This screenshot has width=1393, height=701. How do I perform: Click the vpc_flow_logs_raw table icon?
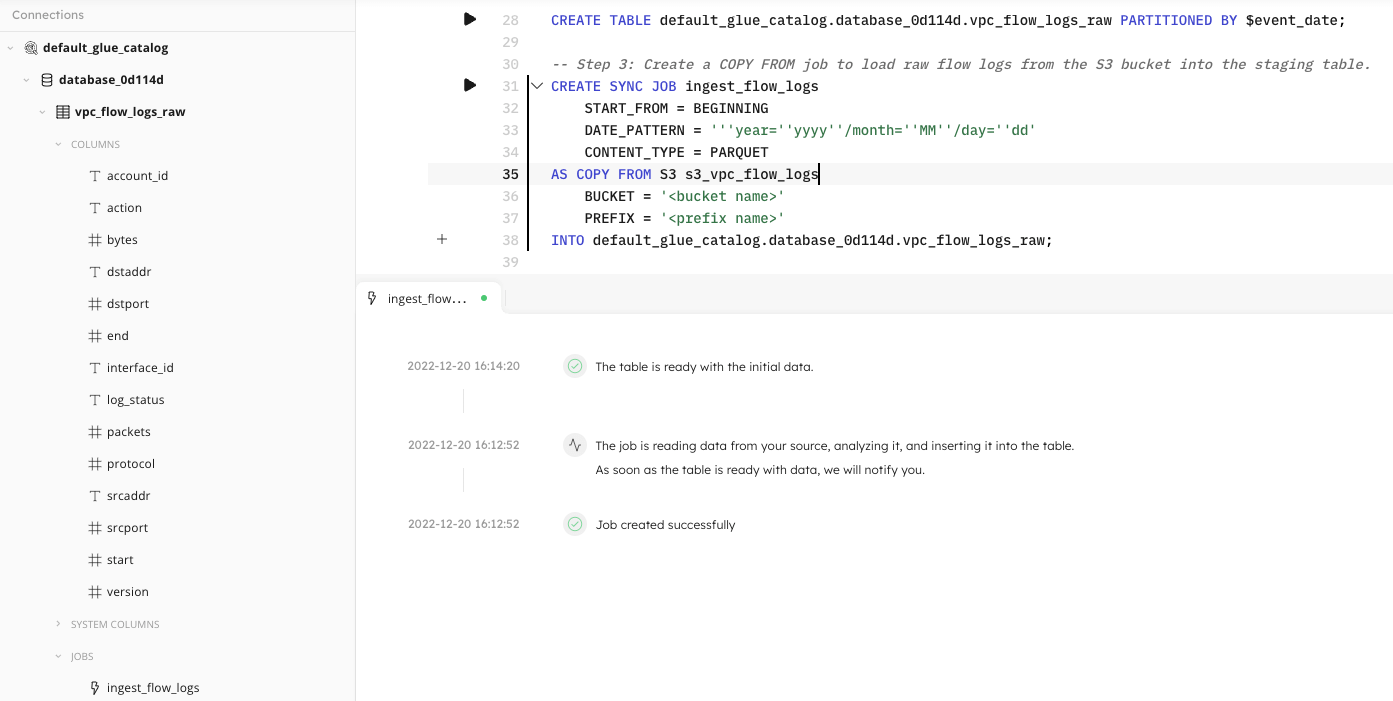[x=62, y=112]
